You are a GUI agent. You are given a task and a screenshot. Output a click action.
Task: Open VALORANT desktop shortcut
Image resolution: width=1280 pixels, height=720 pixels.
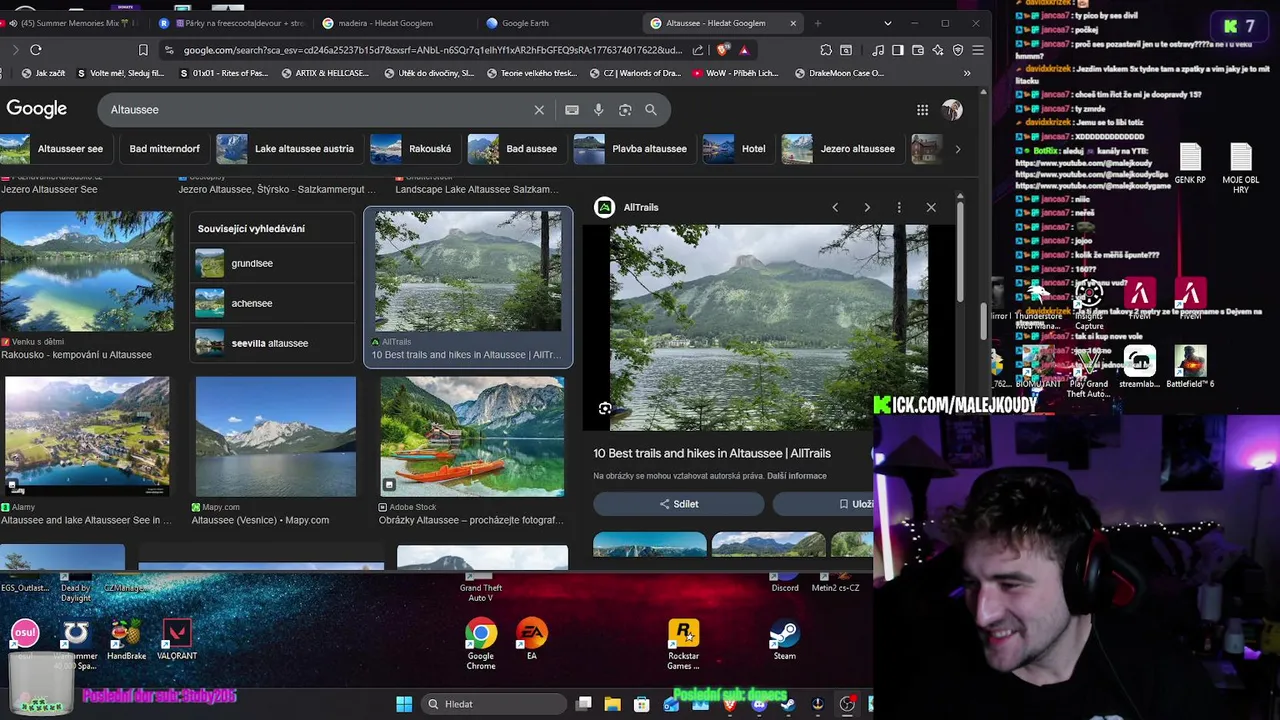coord(177,640)
